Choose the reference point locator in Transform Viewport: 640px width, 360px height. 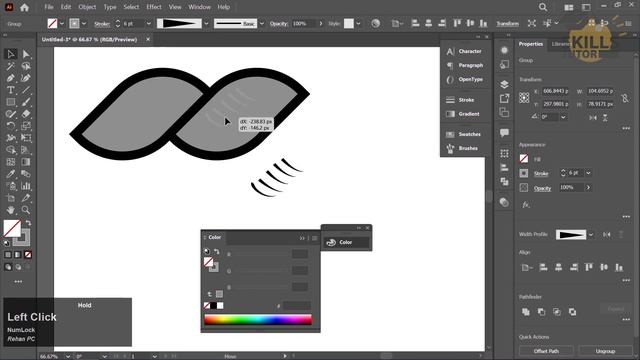point(524,98)
